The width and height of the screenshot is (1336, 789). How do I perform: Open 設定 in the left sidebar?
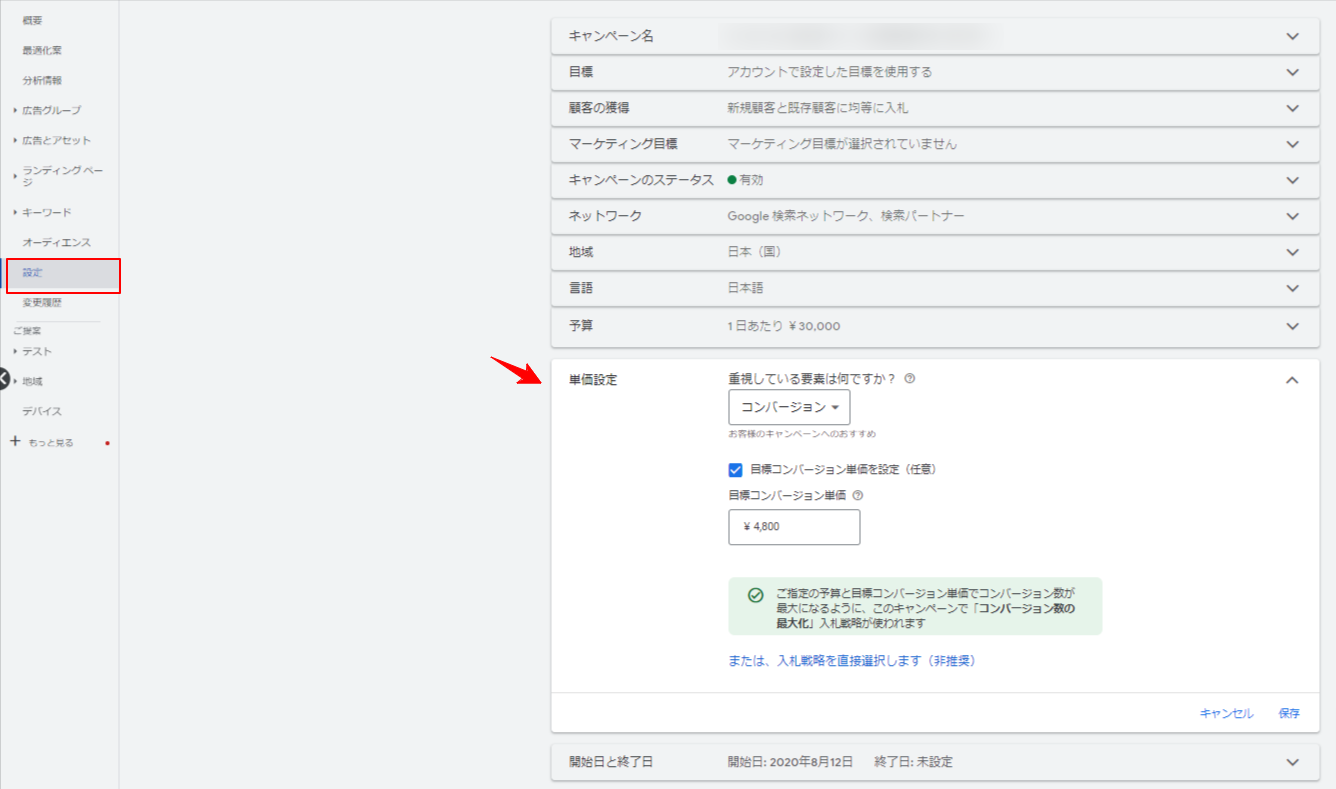click(x=33, y=273)
